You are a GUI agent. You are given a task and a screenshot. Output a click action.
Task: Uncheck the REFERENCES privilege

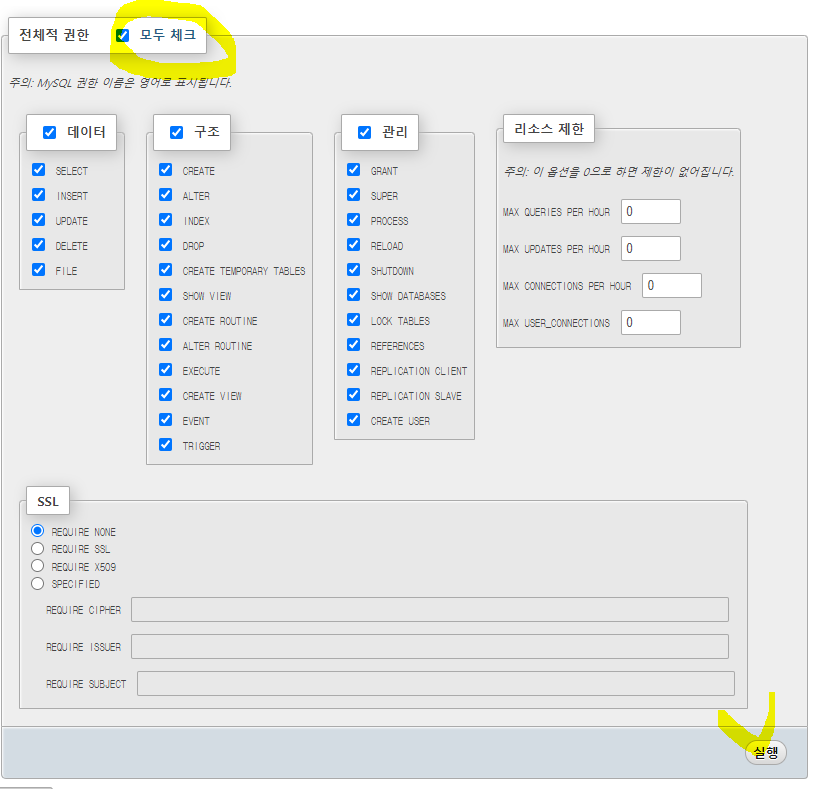click(x=354, y=344)
